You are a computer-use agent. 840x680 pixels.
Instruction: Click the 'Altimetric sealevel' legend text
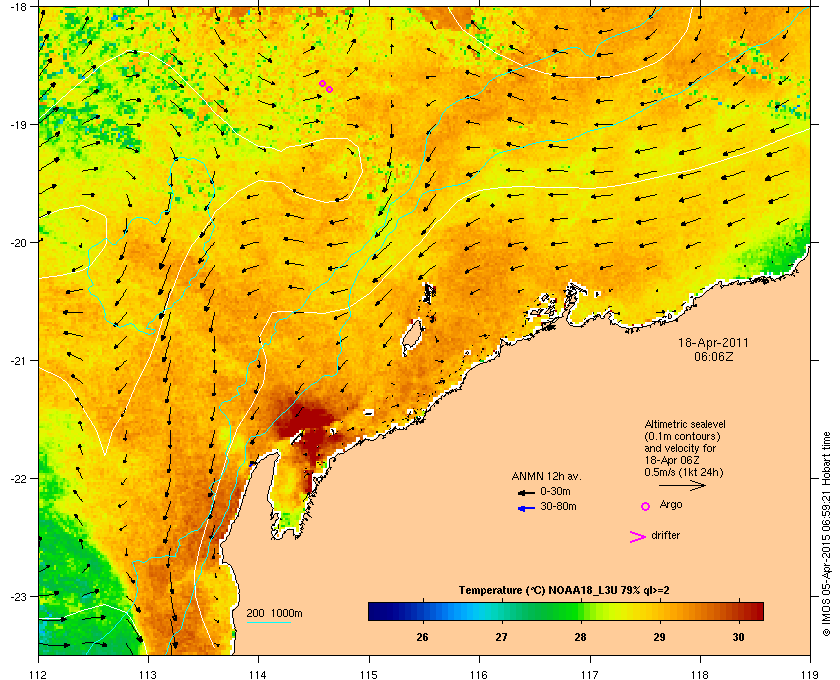[685, 424]
